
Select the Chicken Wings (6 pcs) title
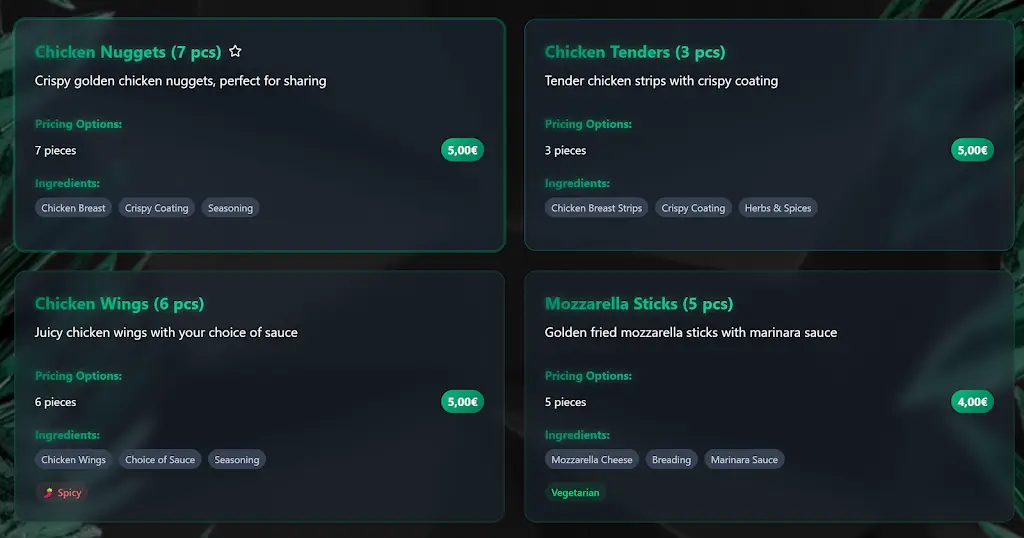(x=119, y=304)
